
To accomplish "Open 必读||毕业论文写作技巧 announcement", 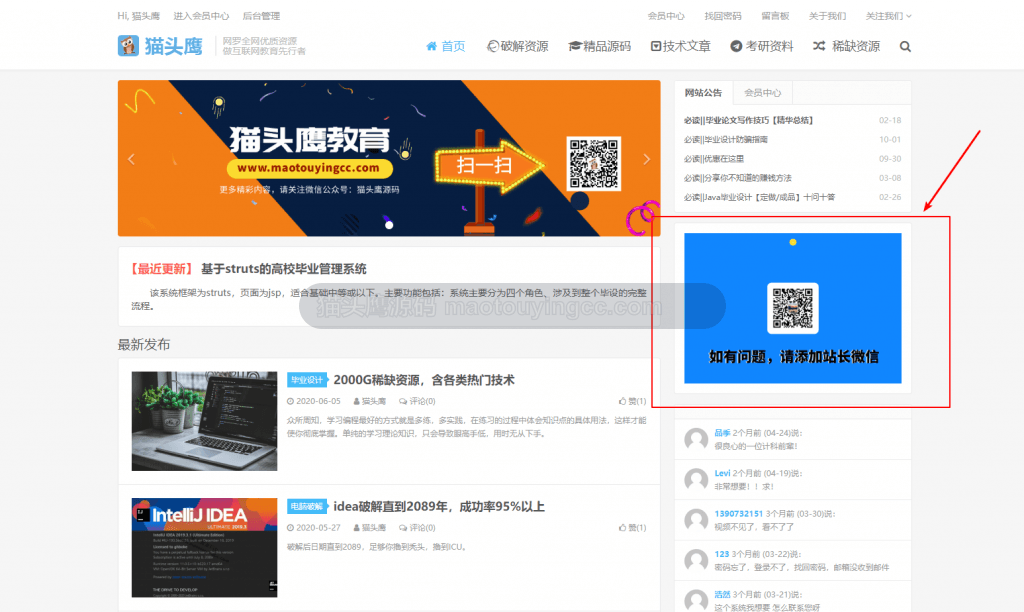I will pos(748,120).
